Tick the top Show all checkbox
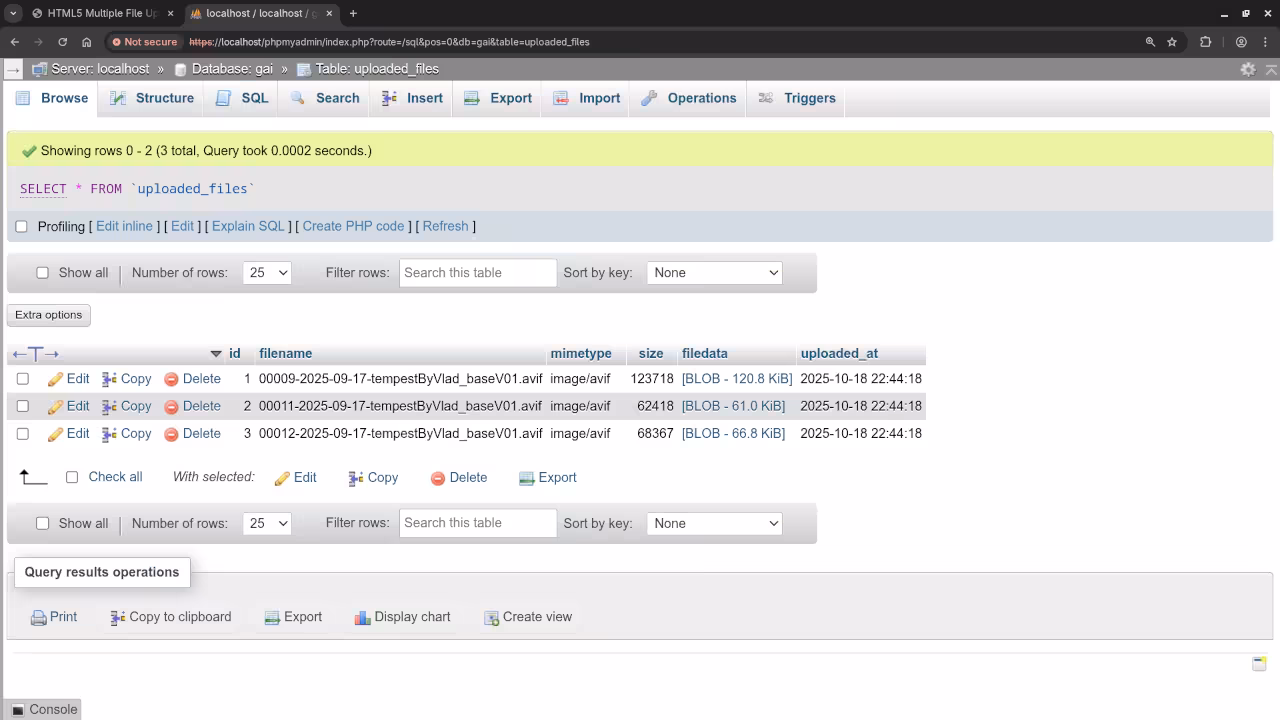The height and width of the screenshot is (720, 1280). point(42,273)
